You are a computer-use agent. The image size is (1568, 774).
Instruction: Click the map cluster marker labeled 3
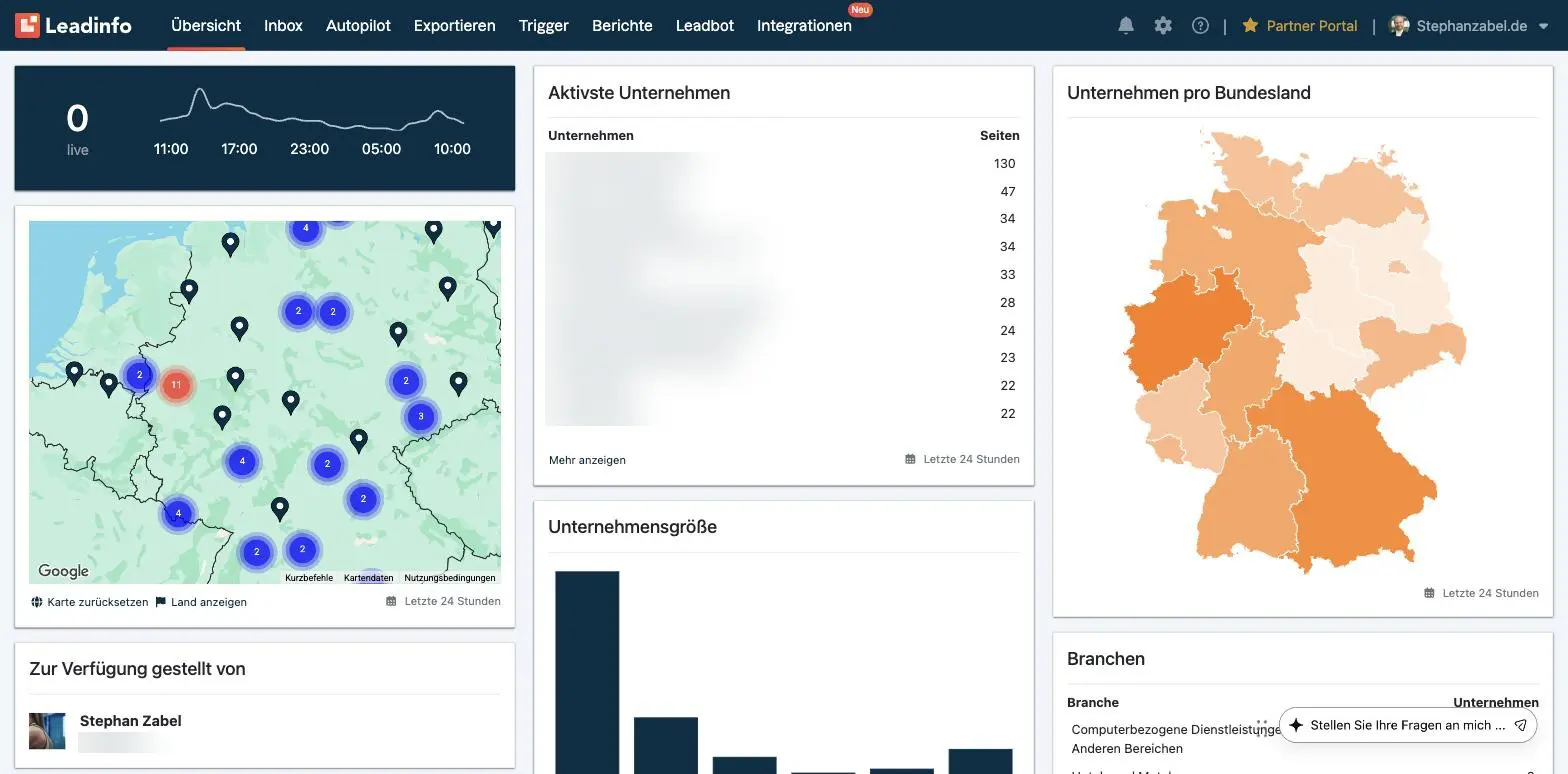click(x=421, y=416)
